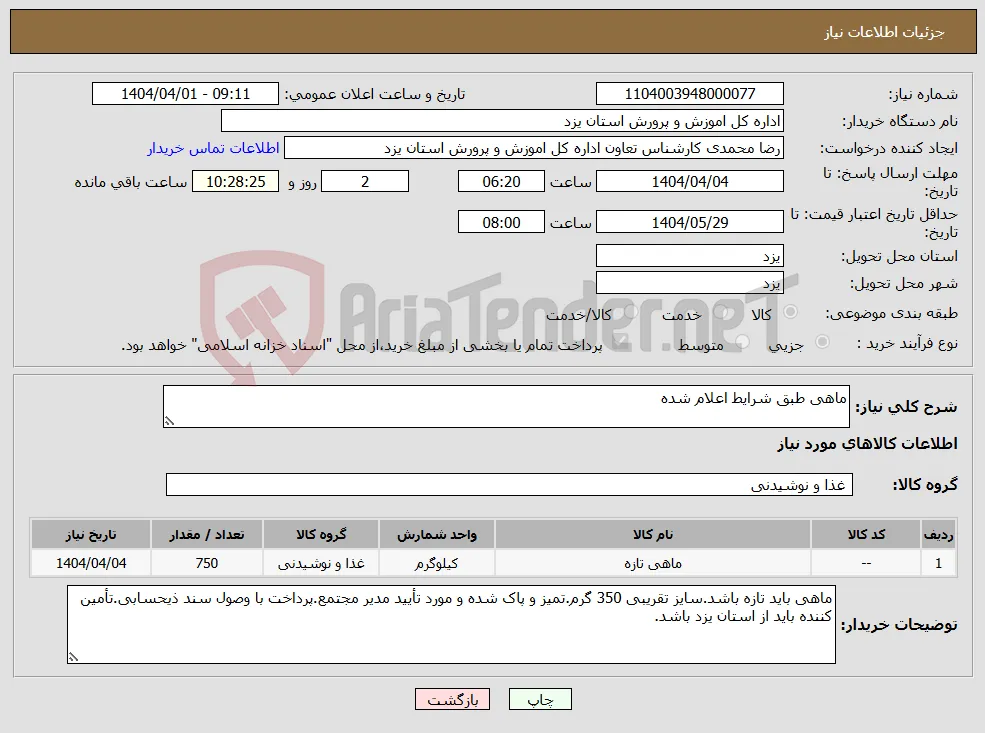Image resolution: width=985 pixels, height=733 pixels.
Task: Click the چاپ print button
Action: tap(540, 699)
